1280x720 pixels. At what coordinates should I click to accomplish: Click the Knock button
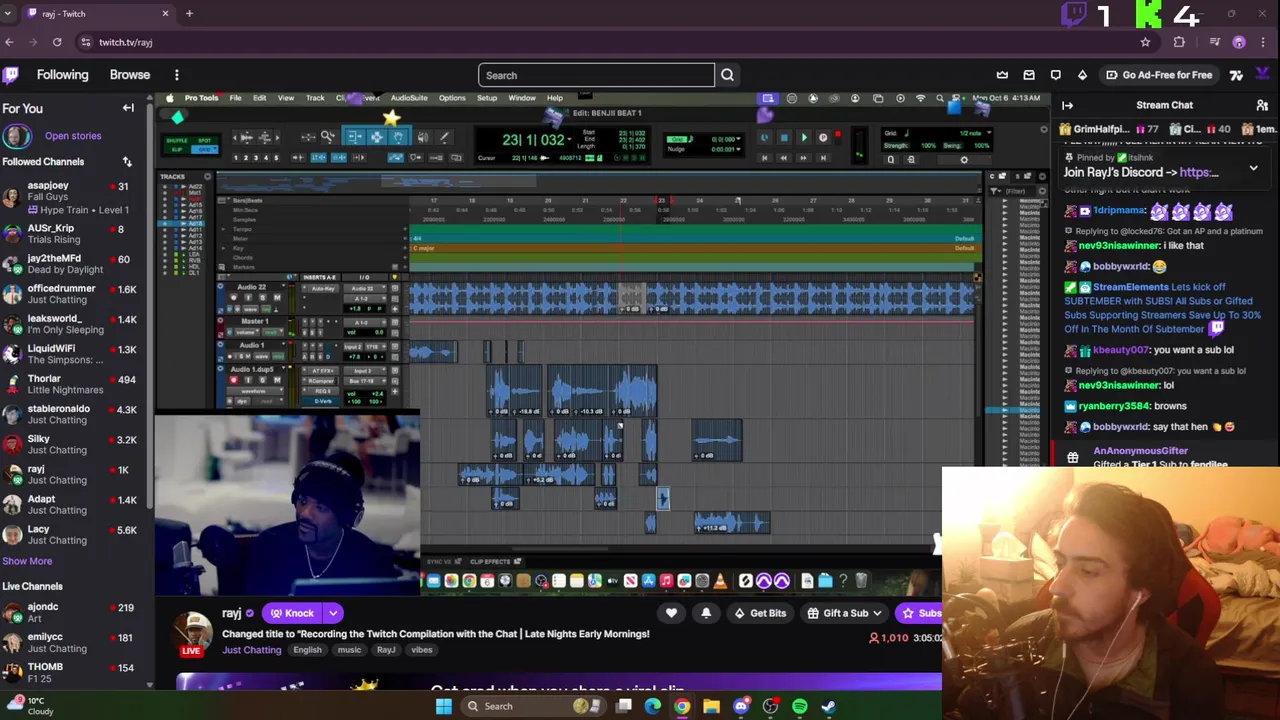(x=292, y=613)
